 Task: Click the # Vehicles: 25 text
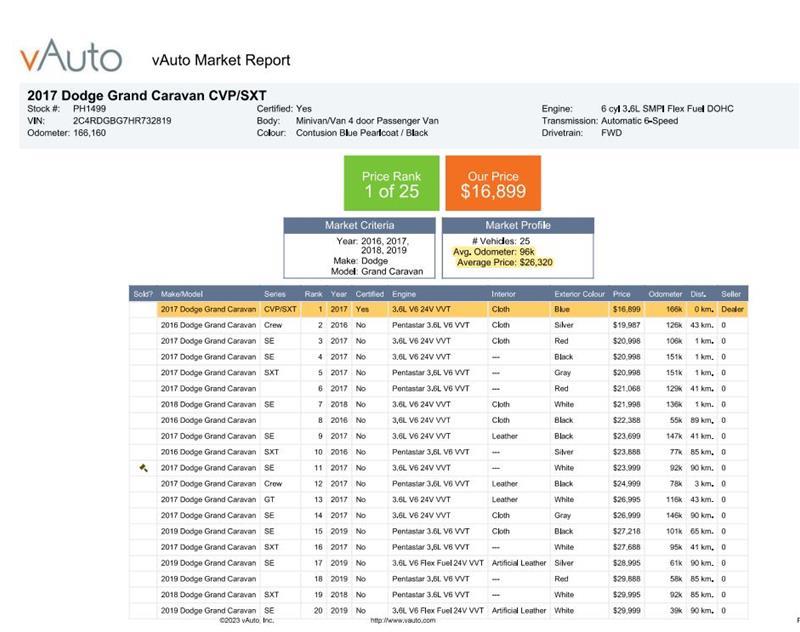pos(501,241)
